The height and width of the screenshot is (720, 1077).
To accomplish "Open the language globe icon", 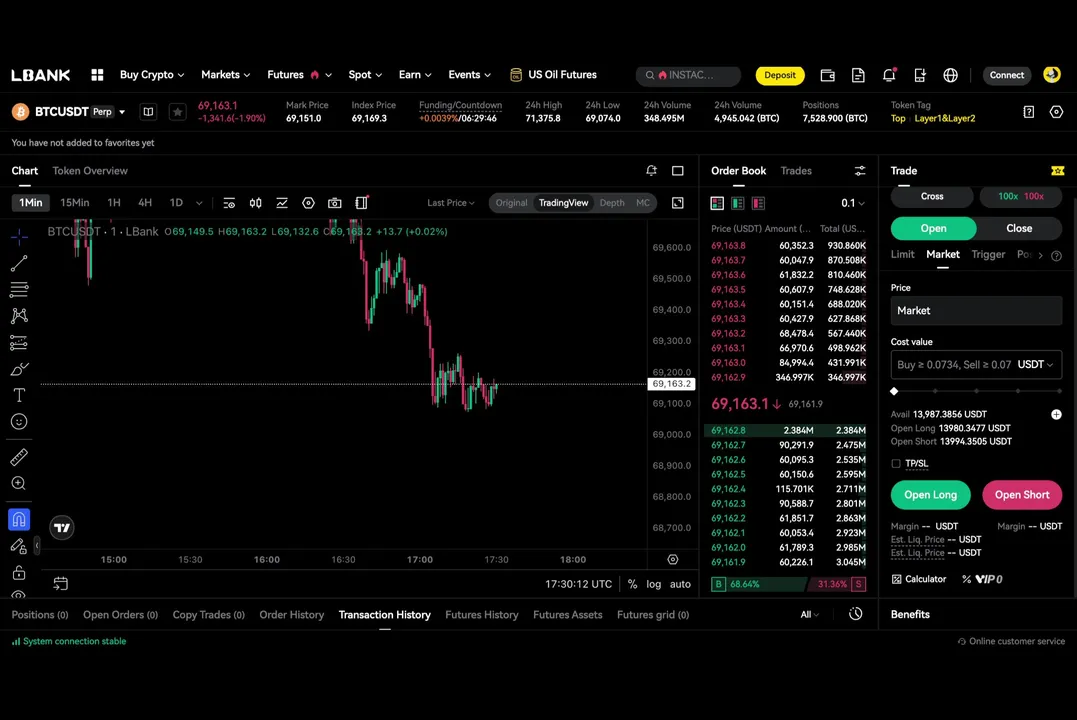I will tap(950, 75).
